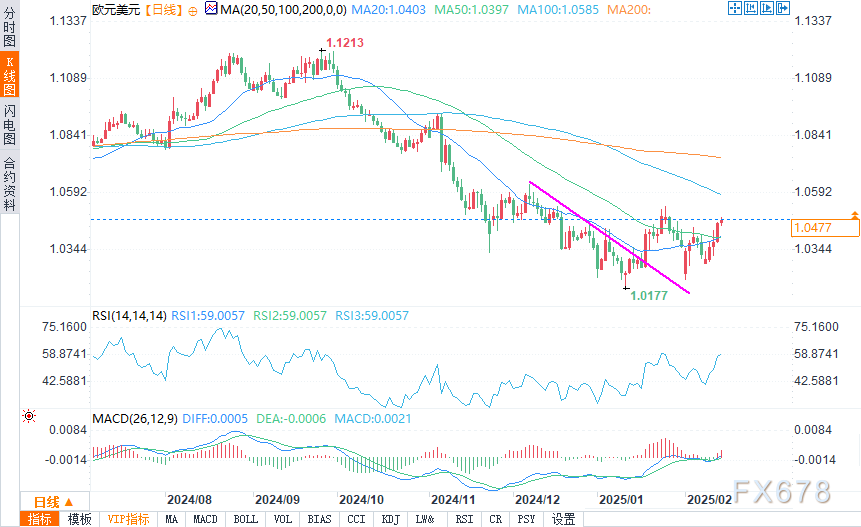Click the DIFF:0.0005 value

pyautogui.click(x=215, y=419)
